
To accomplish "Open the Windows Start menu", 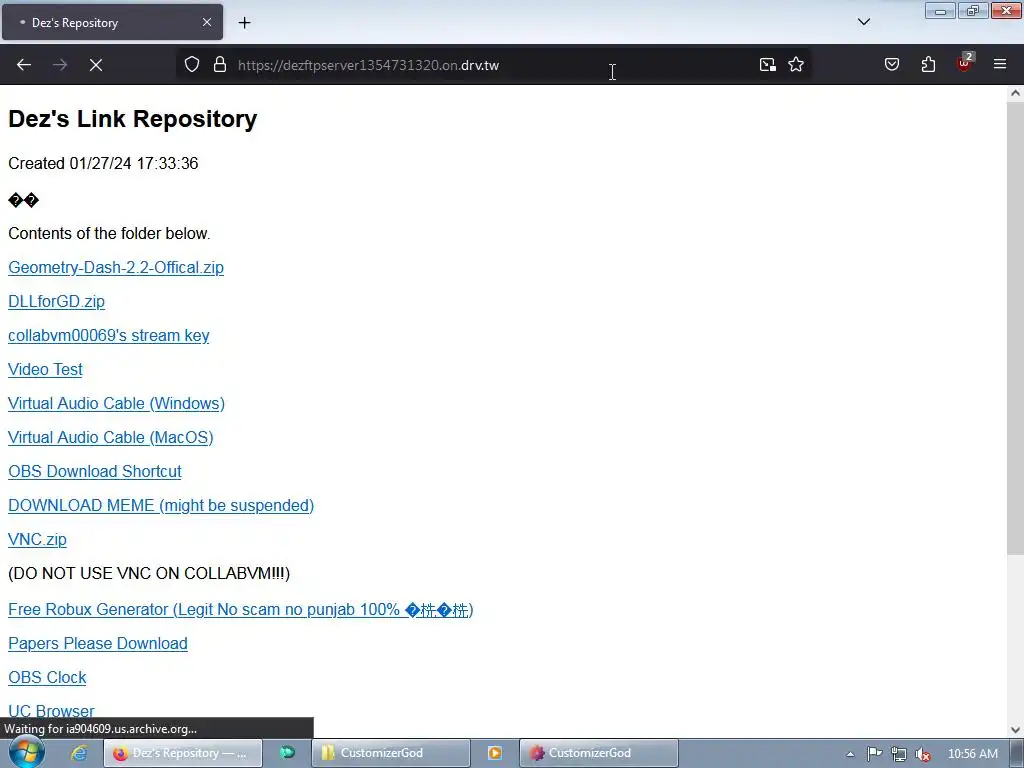I will click(x=26, y=753).
